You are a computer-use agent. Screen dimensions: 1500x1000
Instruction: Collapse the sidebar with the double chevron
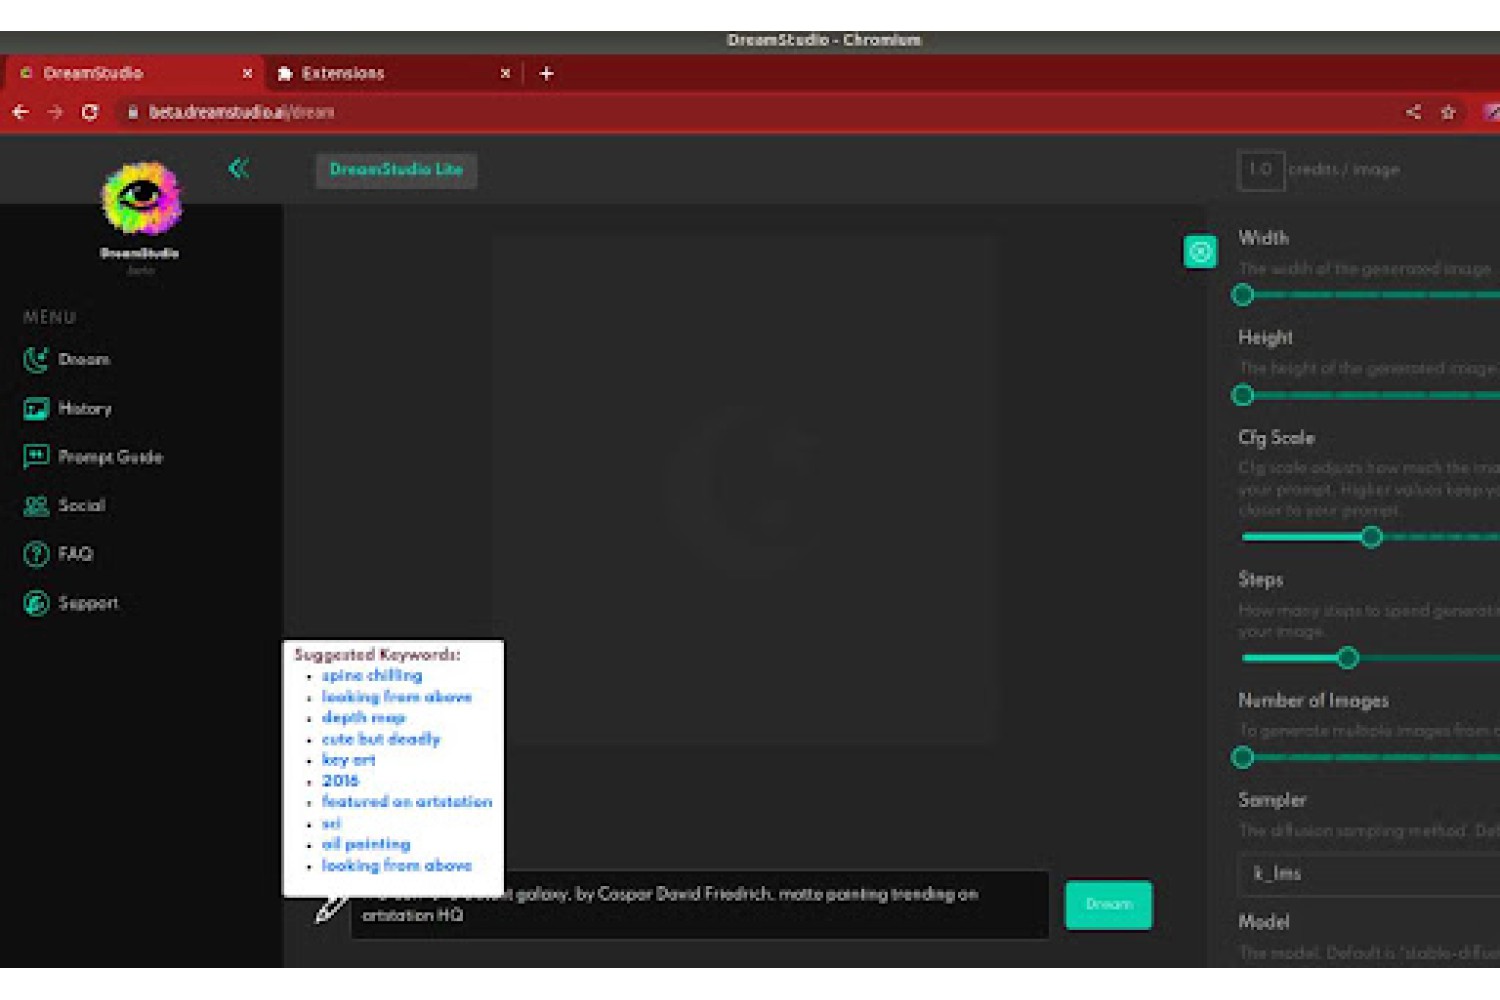click(238, 168)
